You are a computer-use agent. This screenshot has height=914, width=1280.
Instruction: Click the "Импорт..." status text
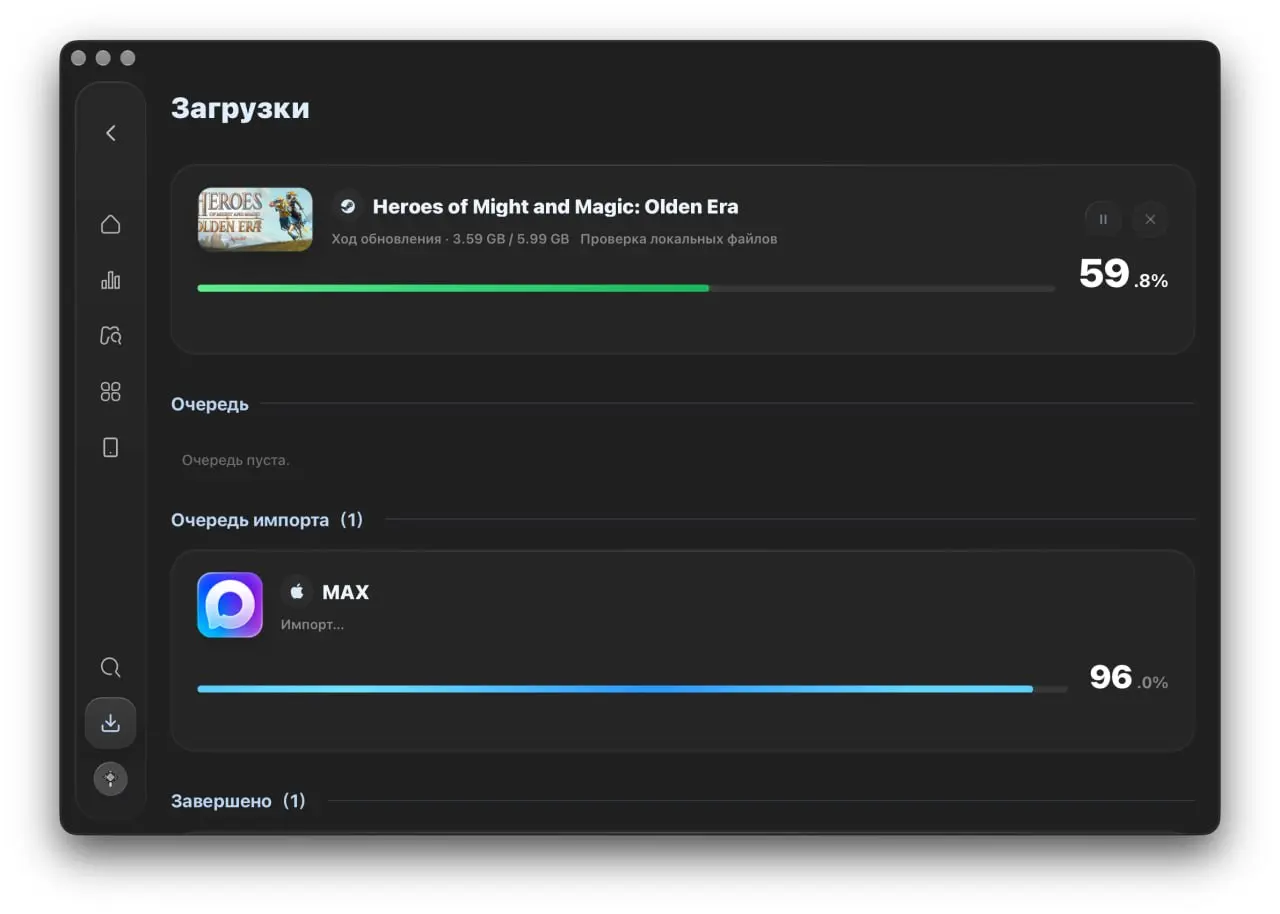[x=313, y=625]
